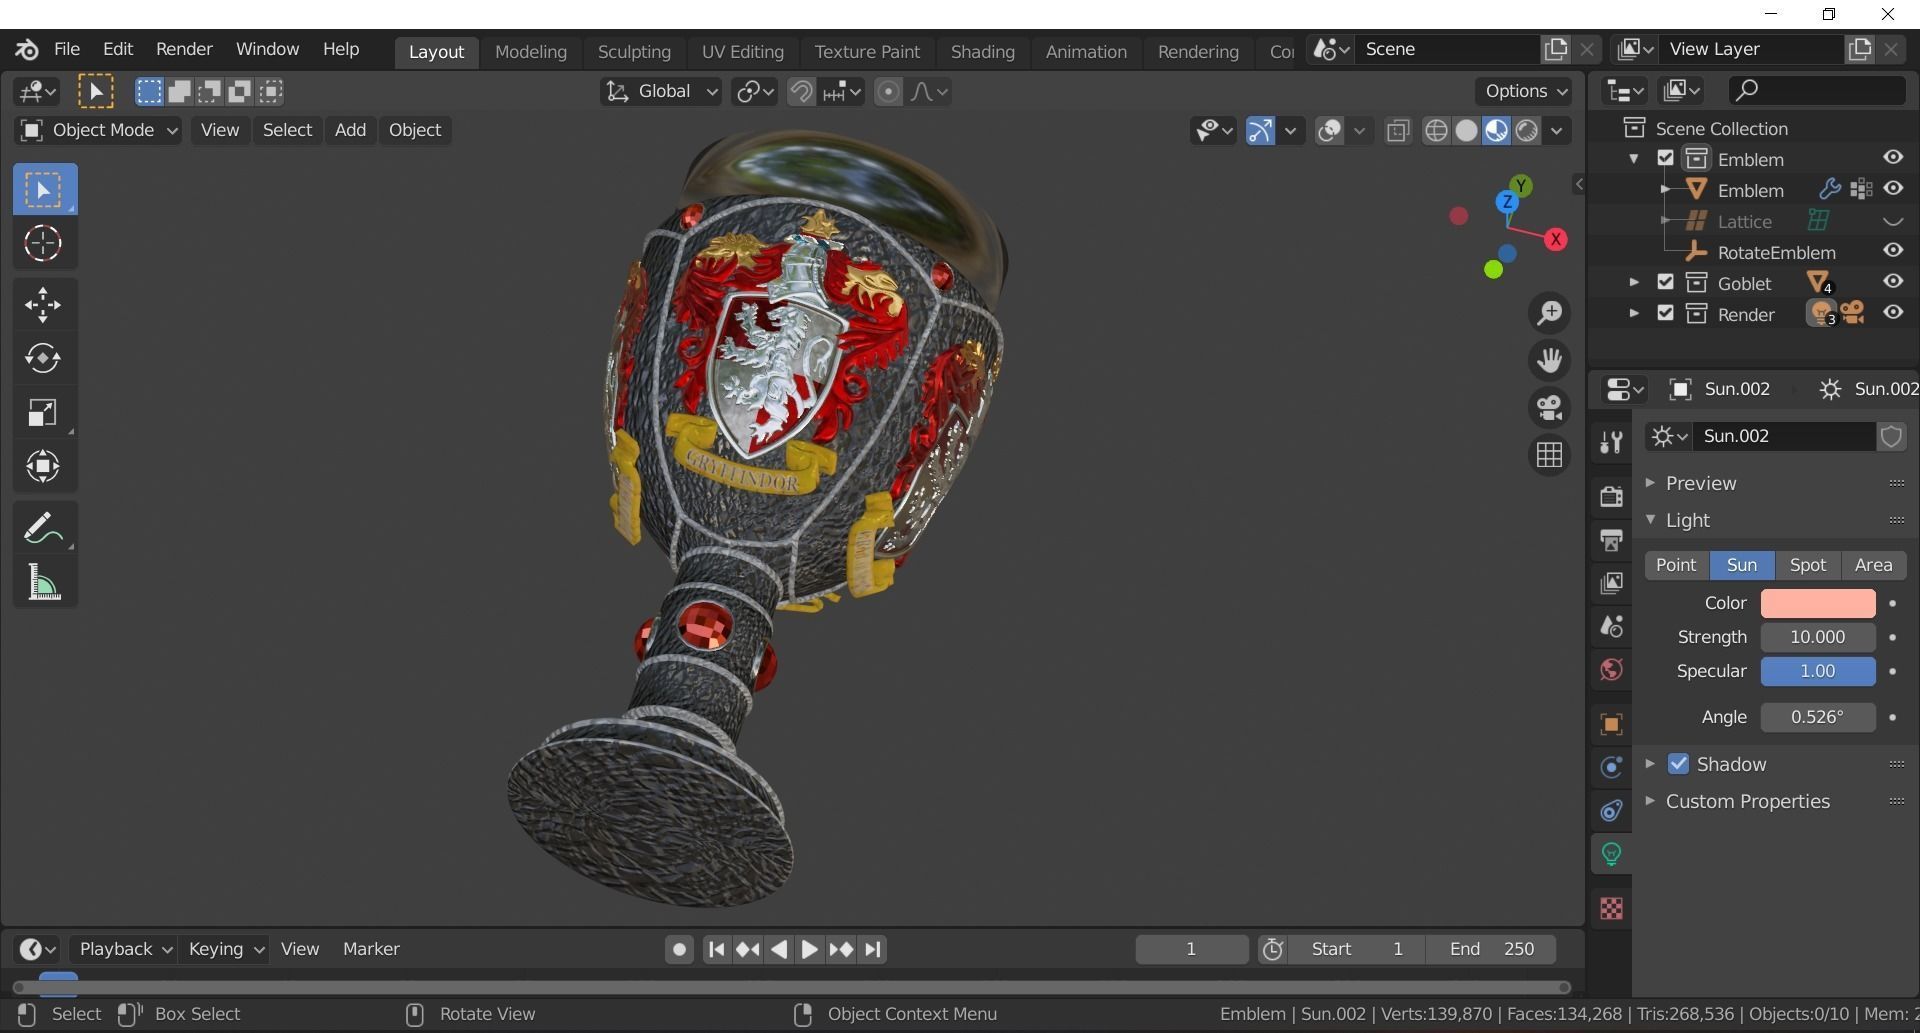Uncheck the Render collection checkbox

tap(1665, 313)
